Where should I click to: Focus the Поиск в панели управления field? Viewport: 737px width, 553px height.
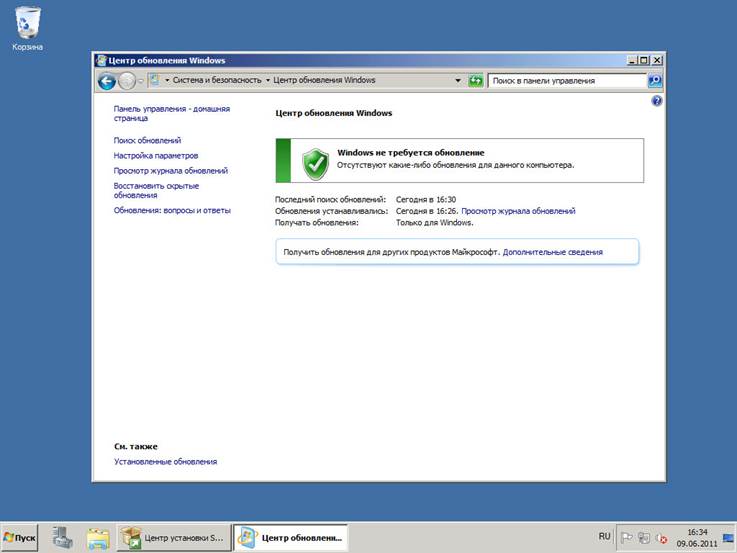567,81
